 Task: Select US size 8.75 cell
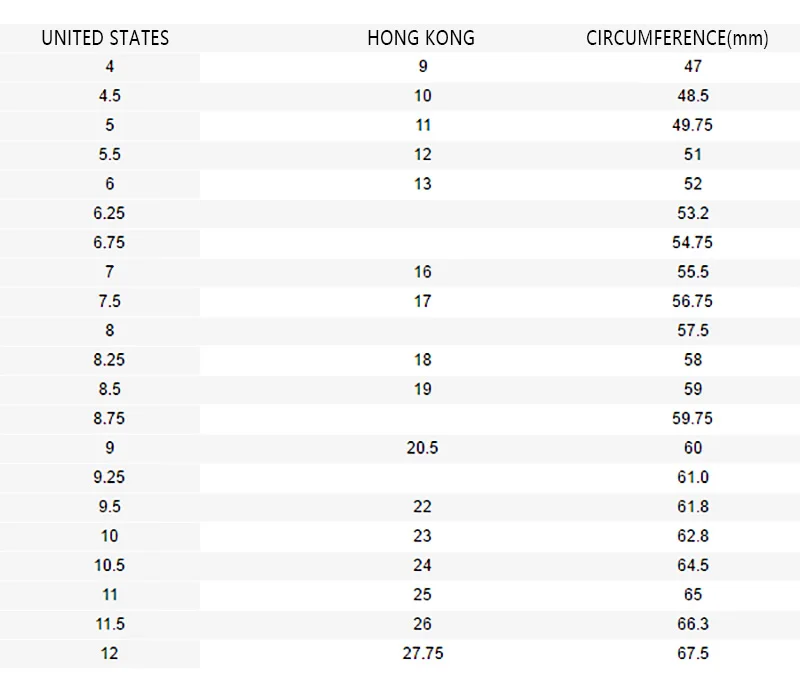click(109, 418)
